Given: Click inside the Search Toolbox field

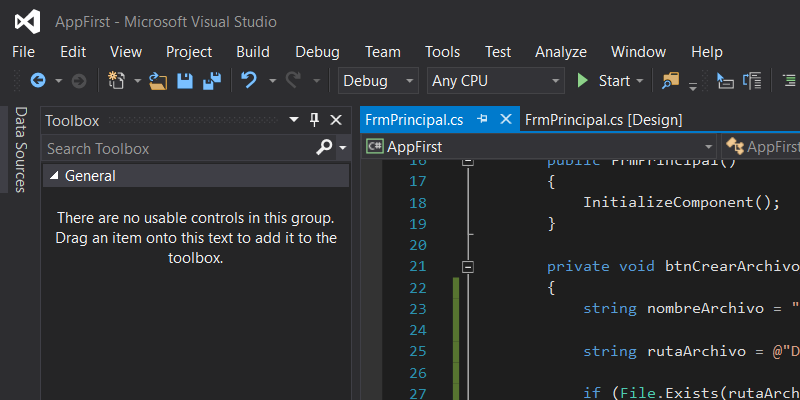Looking at the screenshot, I should (x=175, y=148).
